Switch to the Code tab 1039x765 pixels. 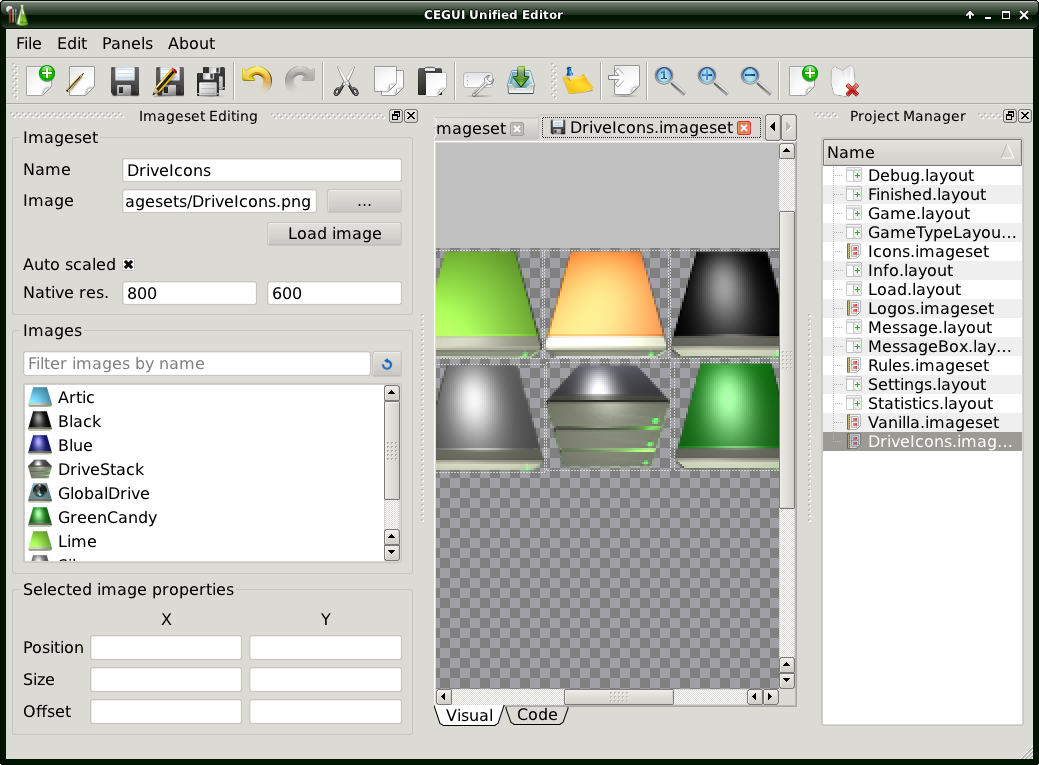click(537, 714)
